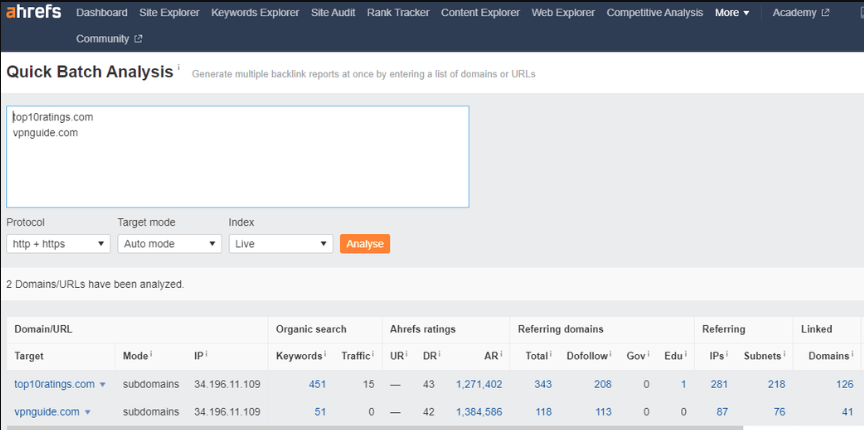
Task: Open 218 referring subnets
Action: [776, 384]
